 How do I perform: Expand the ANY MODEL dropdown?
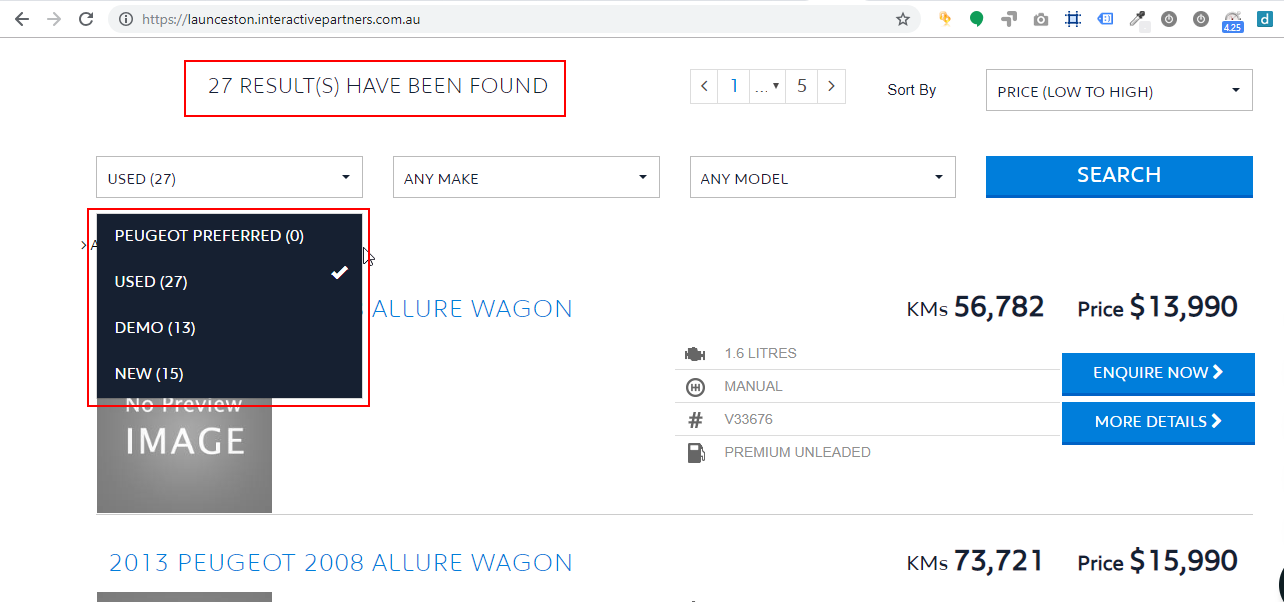pos(822,178)
